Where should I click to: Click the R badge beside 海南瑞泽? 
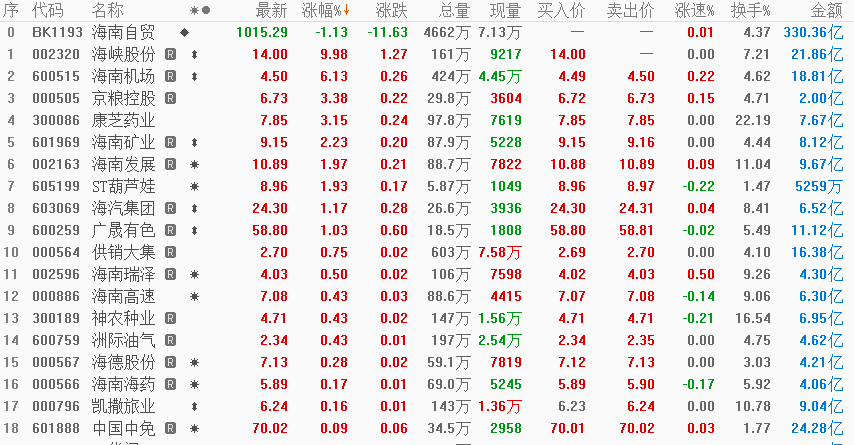click(x=170, y=274)
